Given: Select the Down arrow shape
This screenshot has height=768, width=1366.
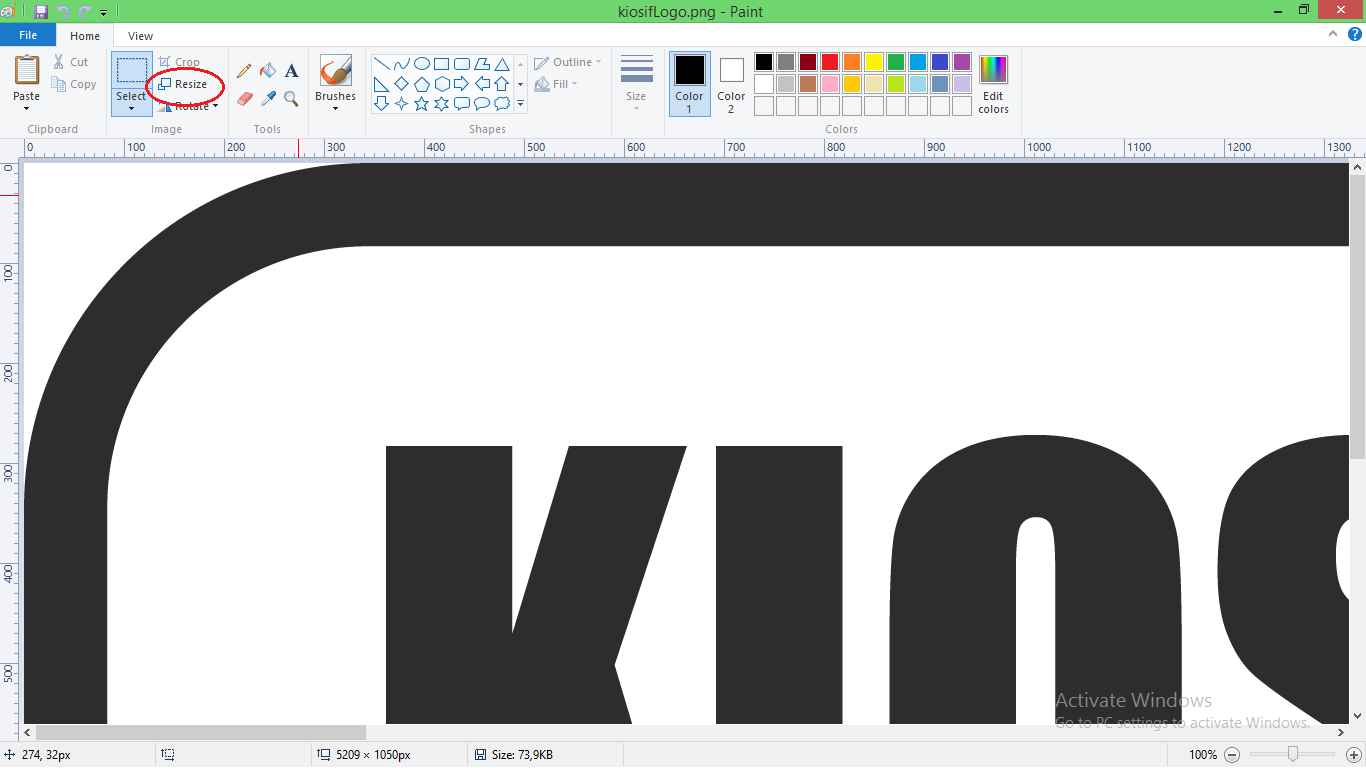Looking at the screenshot, I should tap(381, 104).
